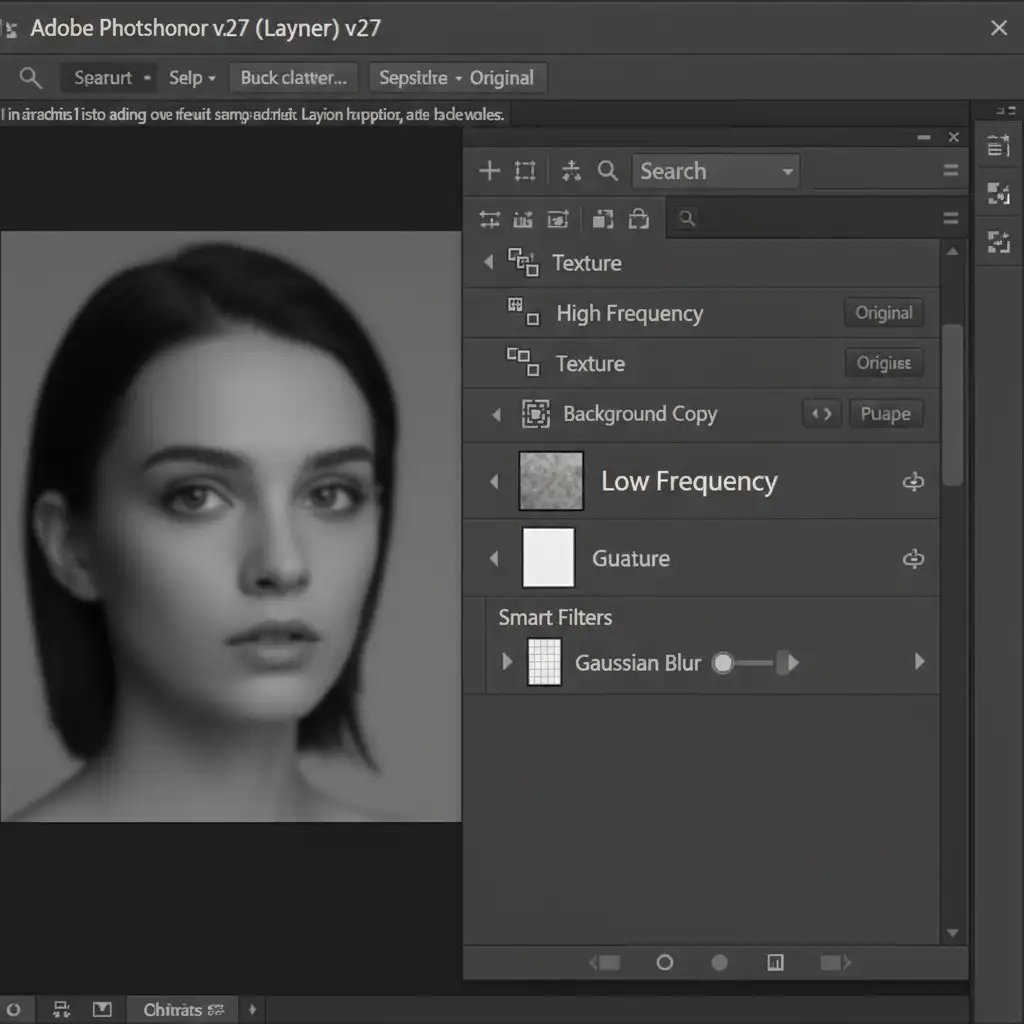Open the Search dropdown in panel
This screenshot has height=1024, width=1024.
click(x=715, y=172)
